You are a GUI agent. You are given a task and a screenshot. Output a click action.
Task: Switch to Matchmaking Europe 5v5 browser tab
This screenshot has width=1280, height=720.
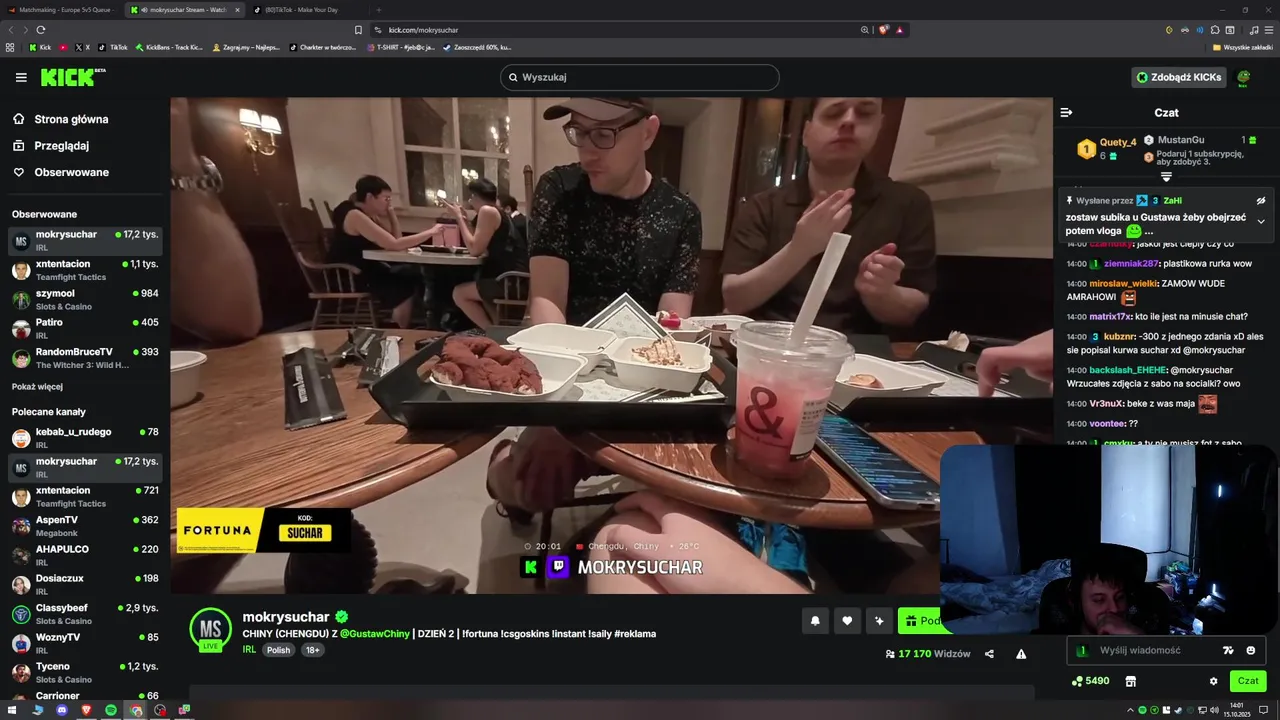point(62,10)
